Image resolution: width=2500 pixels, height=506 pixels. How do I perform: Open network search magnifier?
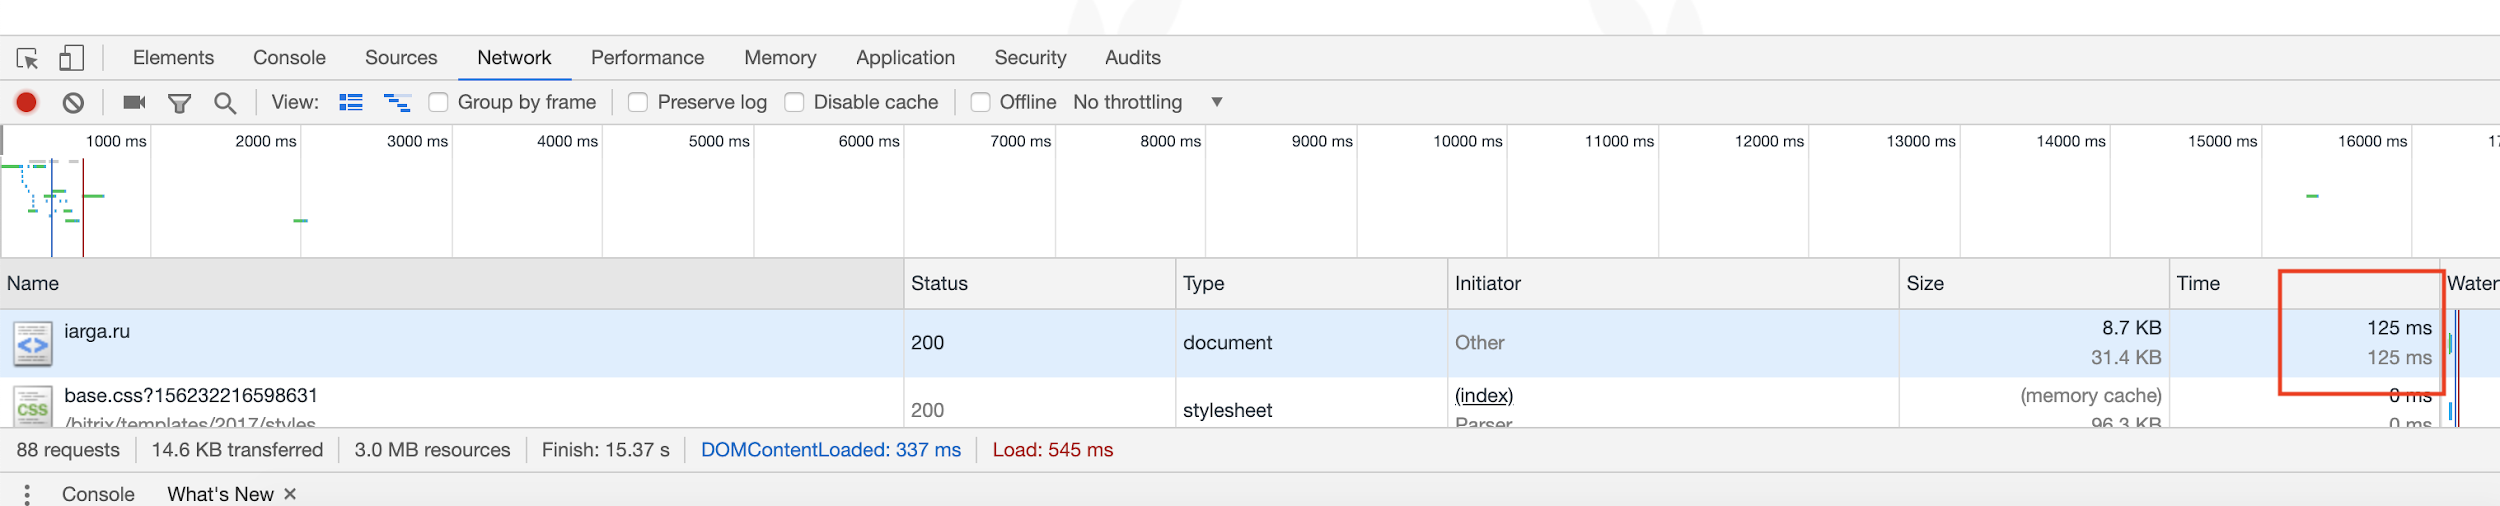(225, 103)
